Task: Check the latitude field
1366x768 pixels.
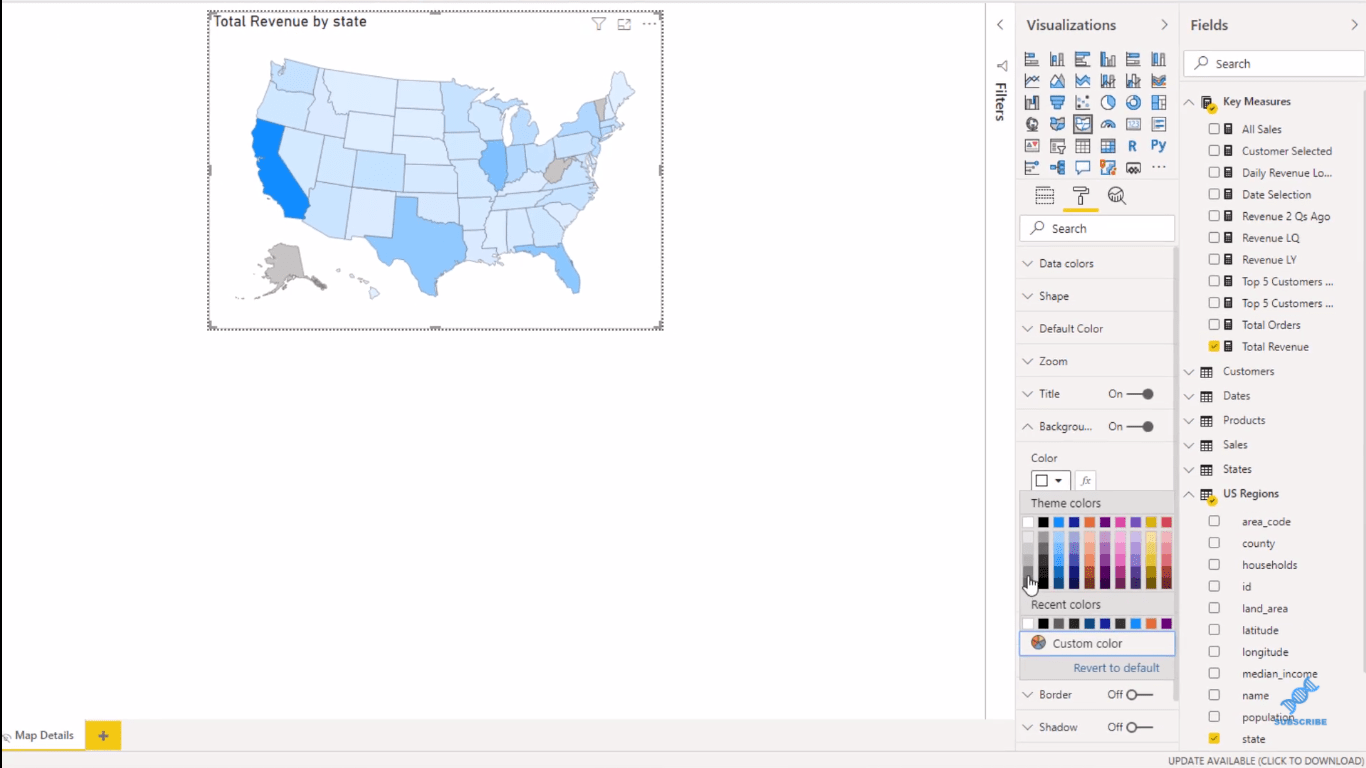Action: [x=1214, y=630]
